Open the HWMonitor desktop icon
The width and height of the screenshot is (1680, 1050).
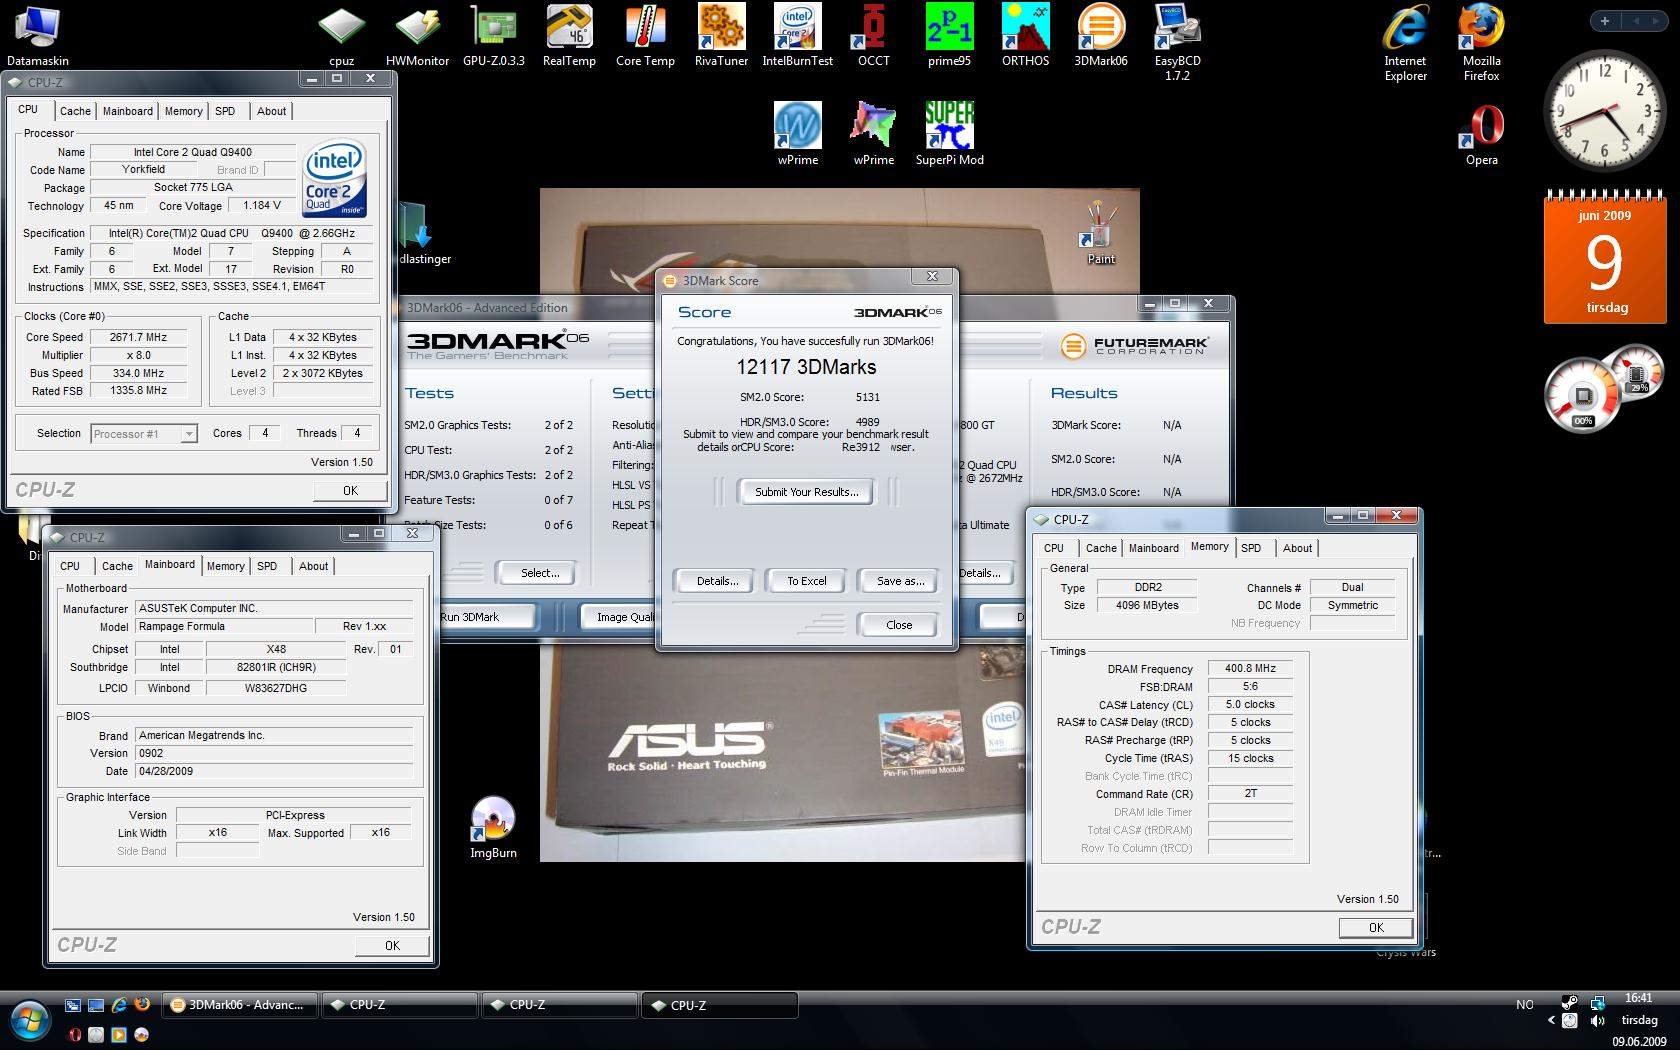(x=417, y=36)
